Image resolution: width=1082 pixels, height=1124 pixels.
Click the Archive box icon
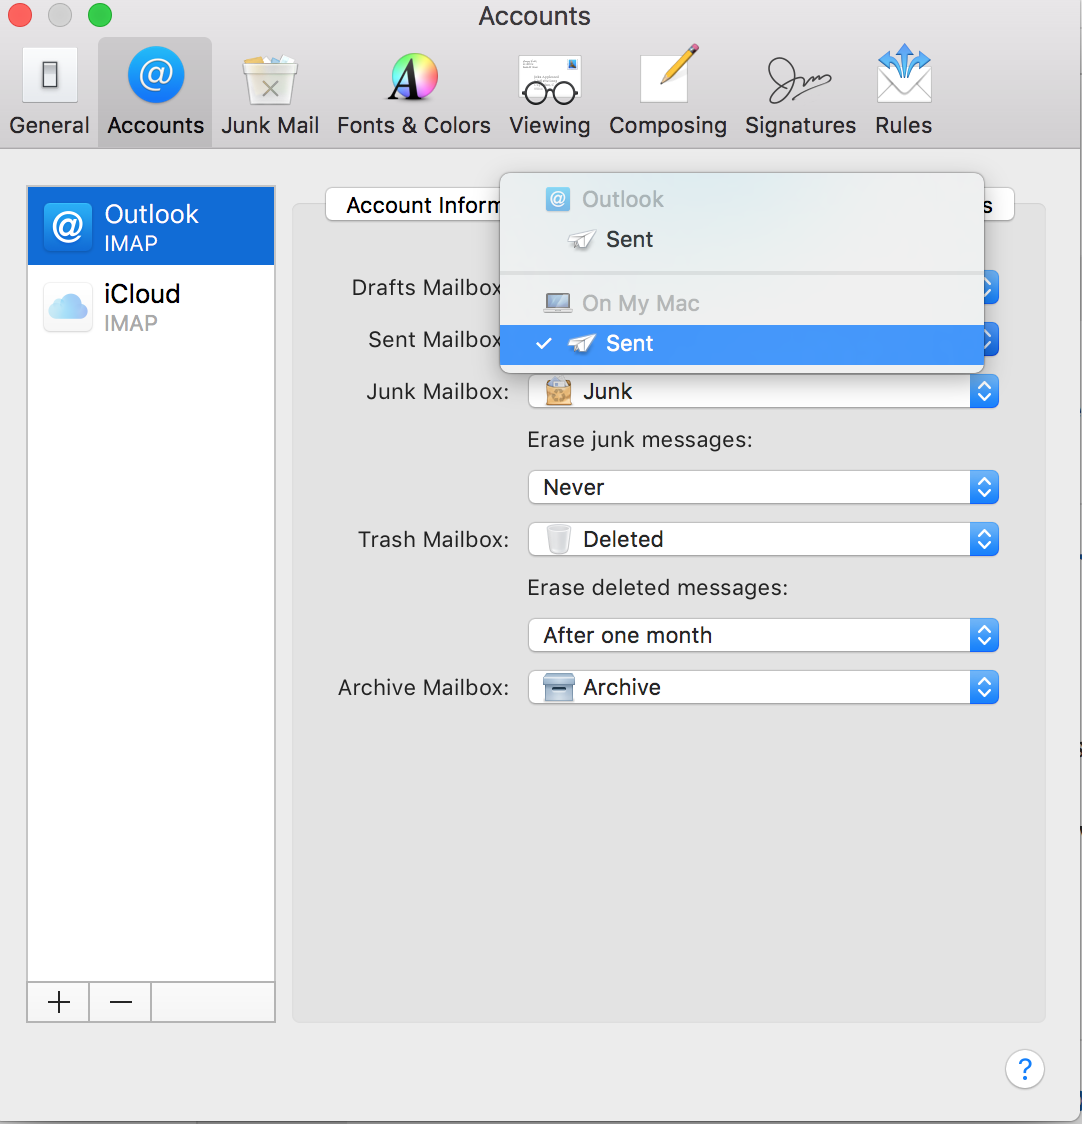559,687
